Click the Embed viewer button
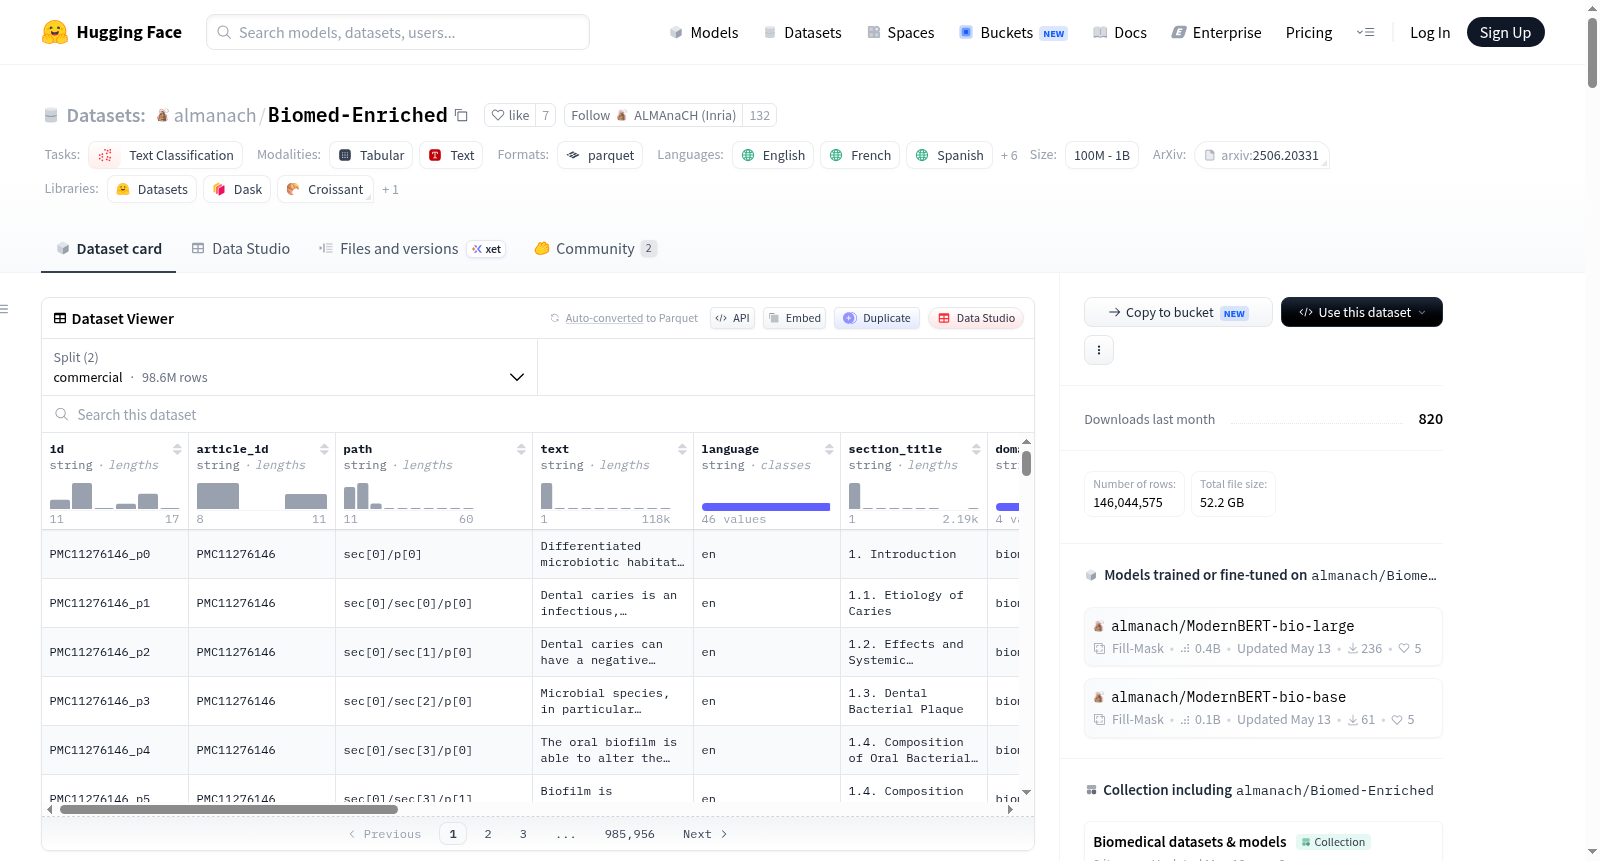 pyautogui.click(x=794, y=318)
